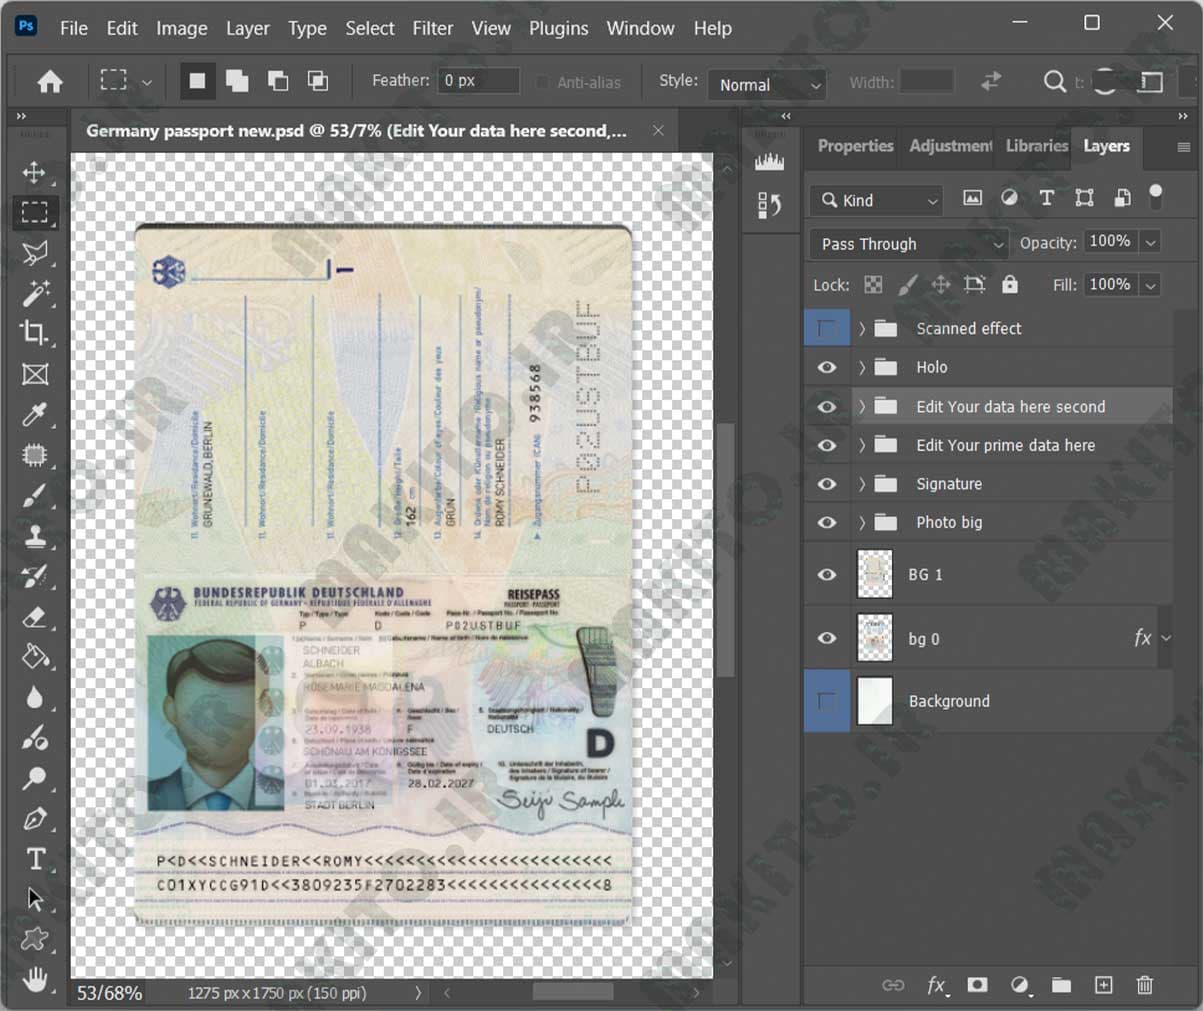Open the File menu
Screen dimensions: 1203x1011
(x=74, y=28)
